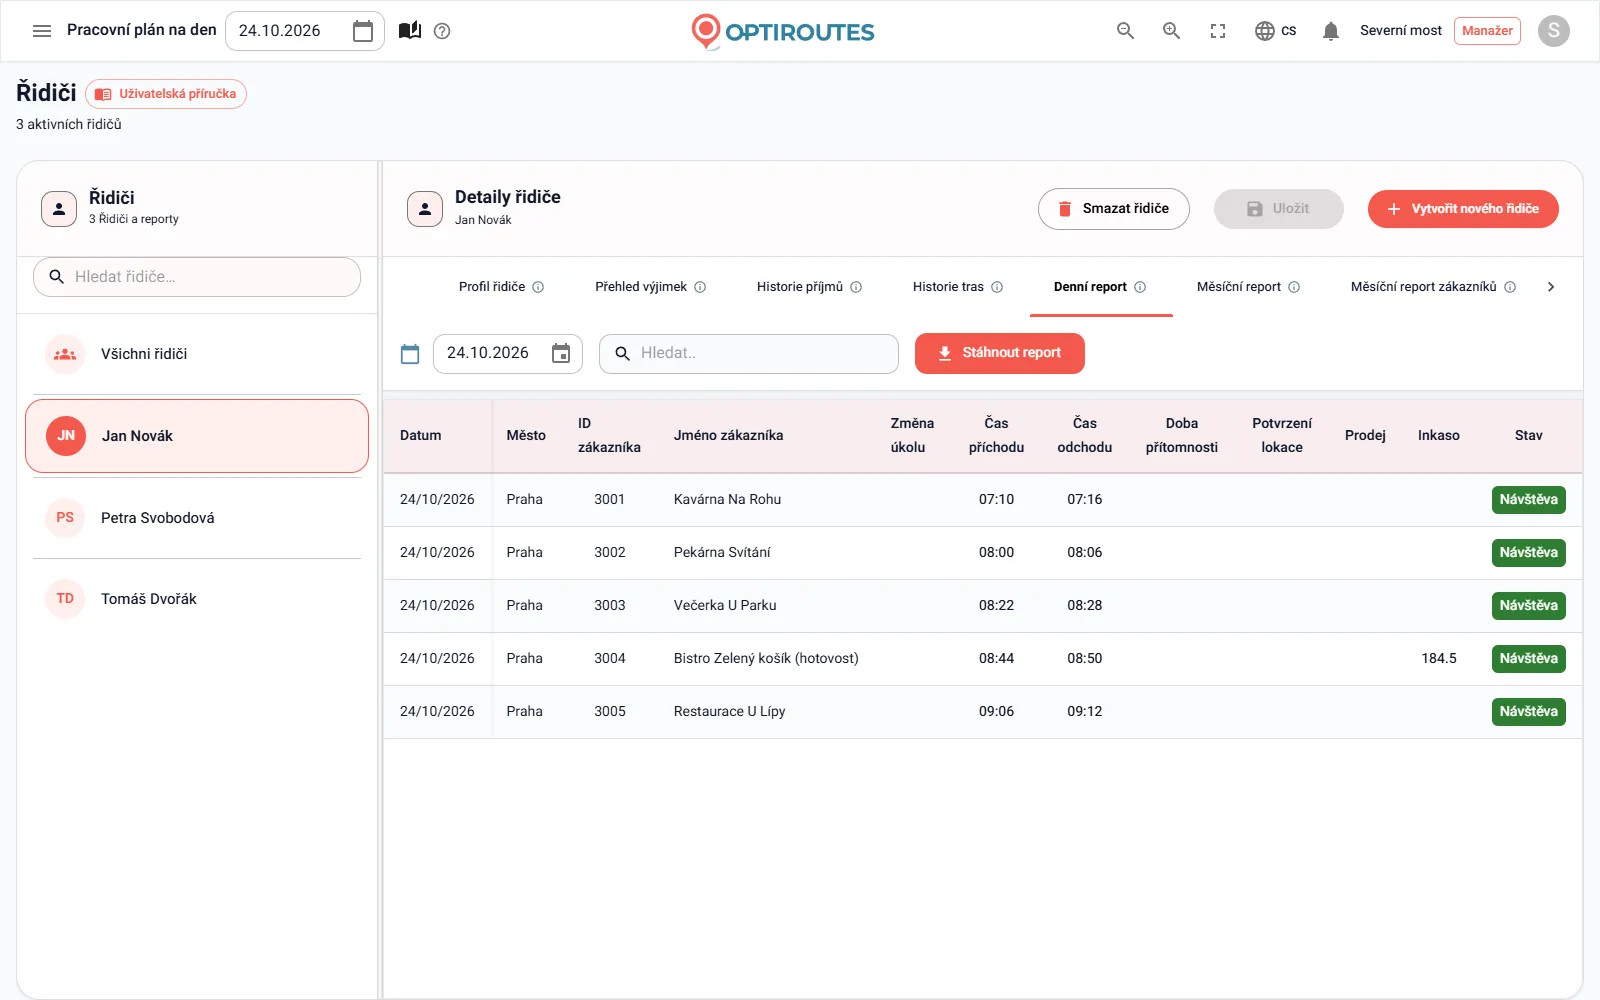This screenshot has height=1000, width=1600.
Task: Click customer Kavárna Na Rohu row
Action: (983, 500)
